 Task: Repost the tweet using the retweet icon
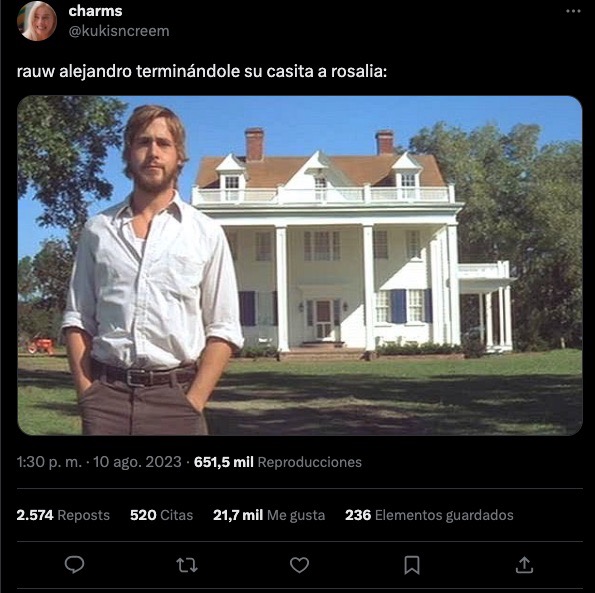tap(187, 565)
